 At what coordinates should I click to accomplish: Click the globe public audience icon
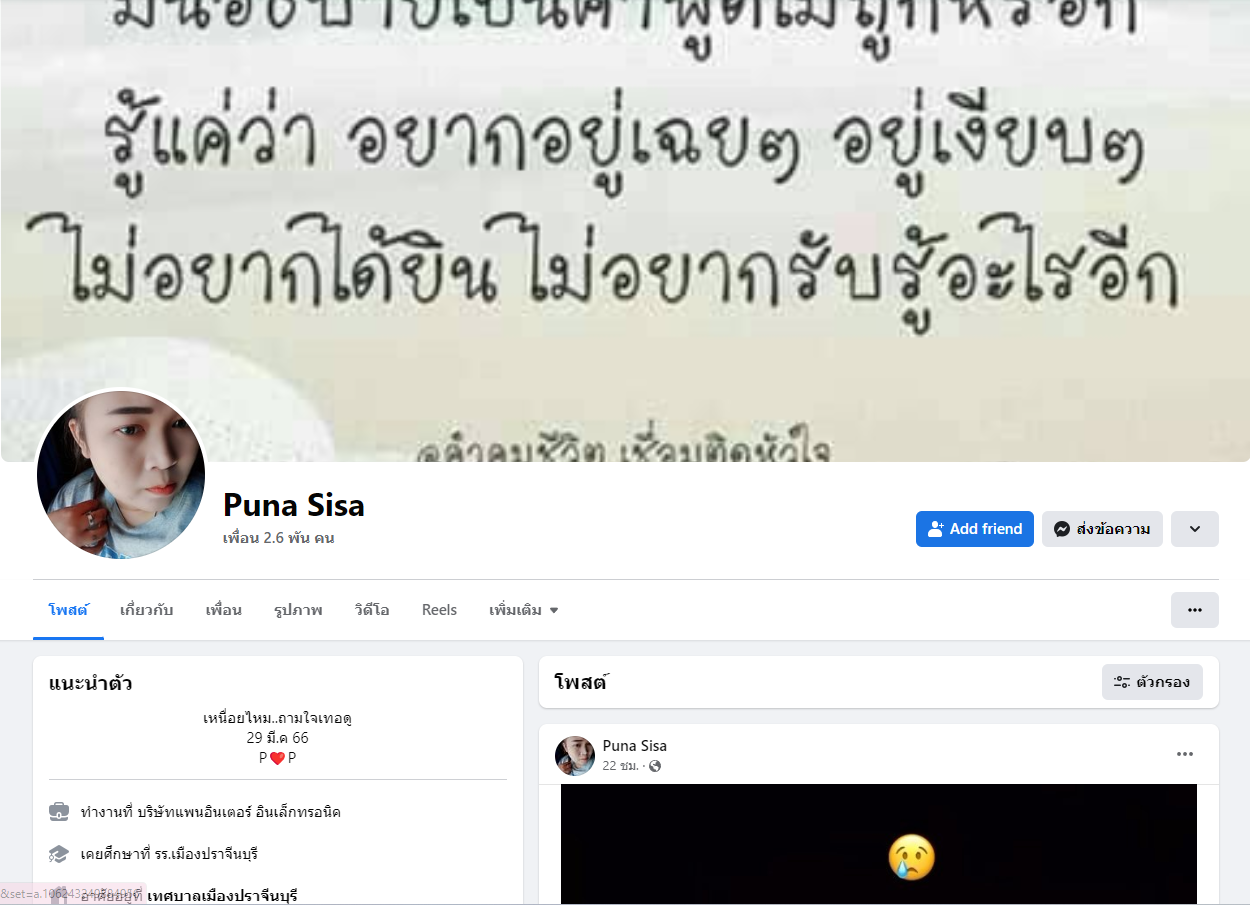[x=655, y=766]
